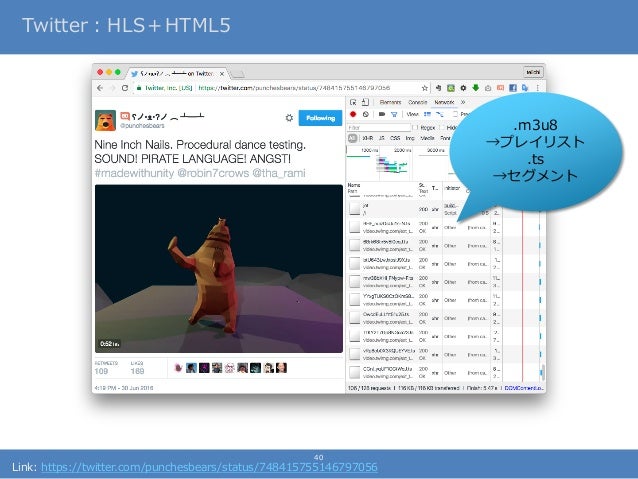
Task: Toggle the waterfall overview view icon
Action: (x=439, y=114)
